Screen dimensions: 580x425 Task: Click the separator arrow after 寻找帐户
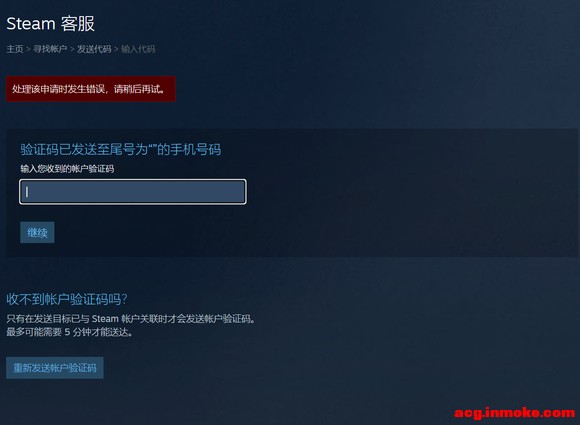[72, 49]
